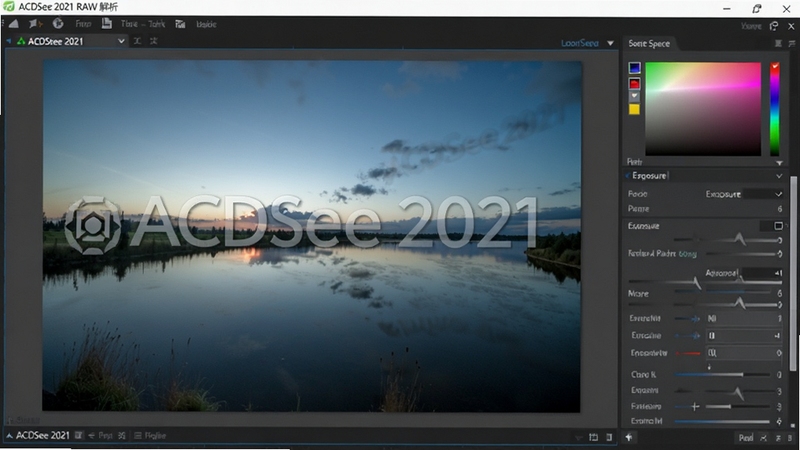Click the Fakieara slider track
Screen dimensions: 800x450
[x=737, y=407]
